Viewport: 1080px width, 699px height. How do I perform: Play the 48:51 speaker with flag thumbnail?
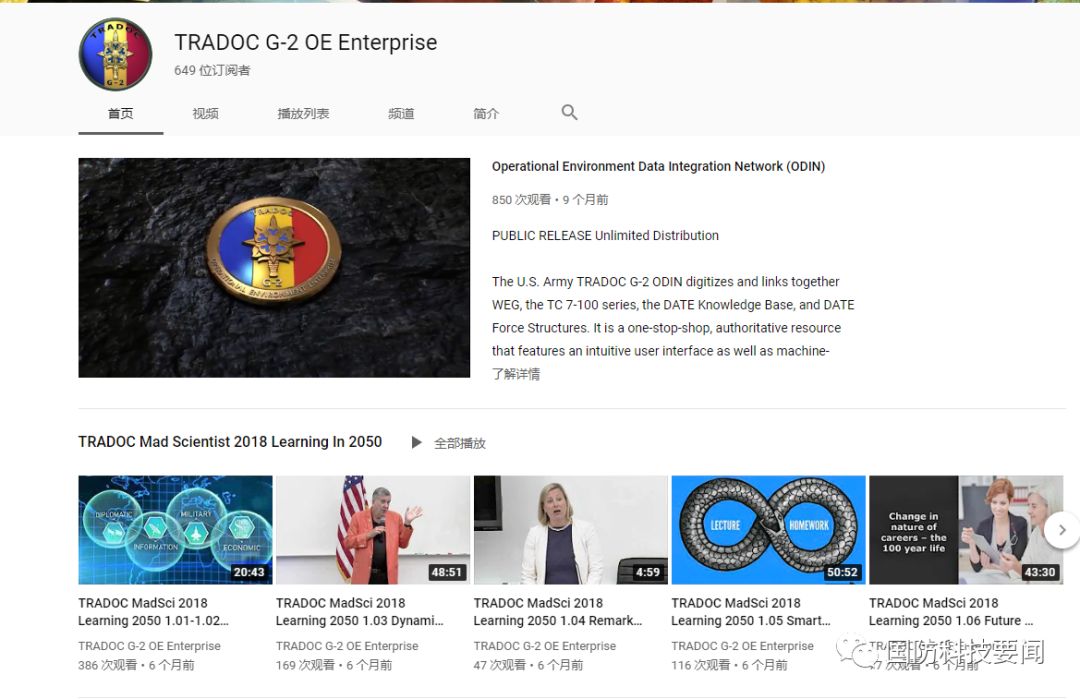pos(373,530)
